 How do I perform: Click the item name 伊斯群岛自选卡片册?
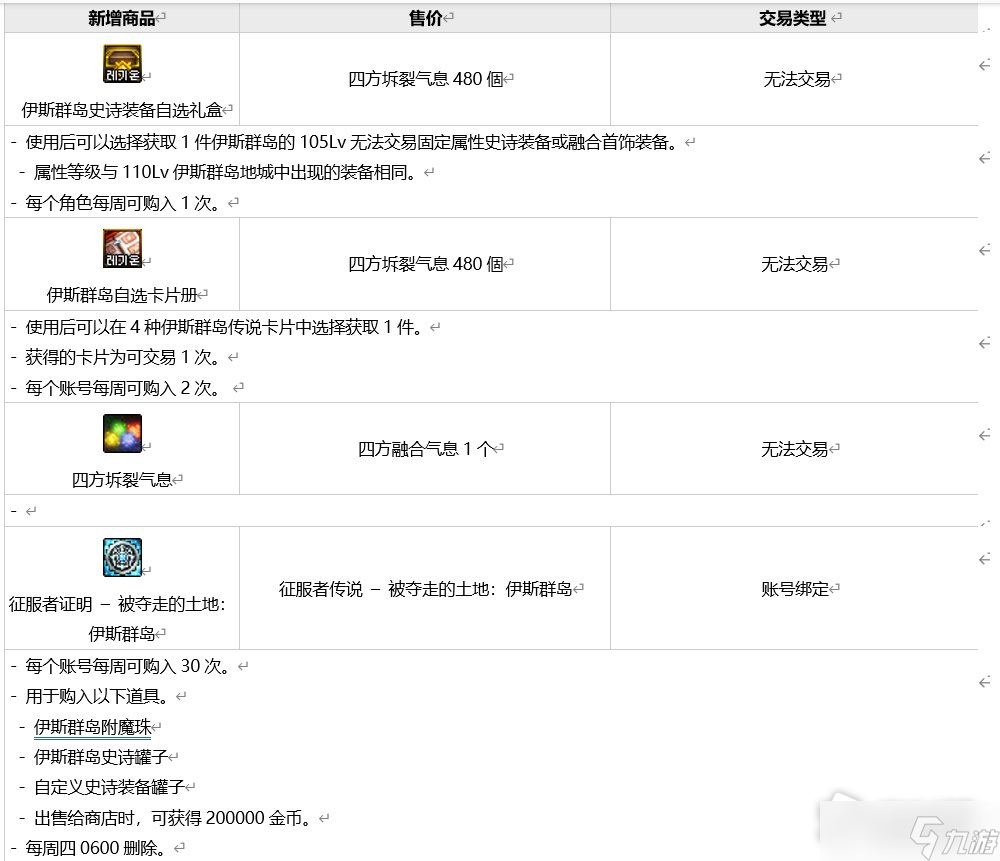click(122, 295)
